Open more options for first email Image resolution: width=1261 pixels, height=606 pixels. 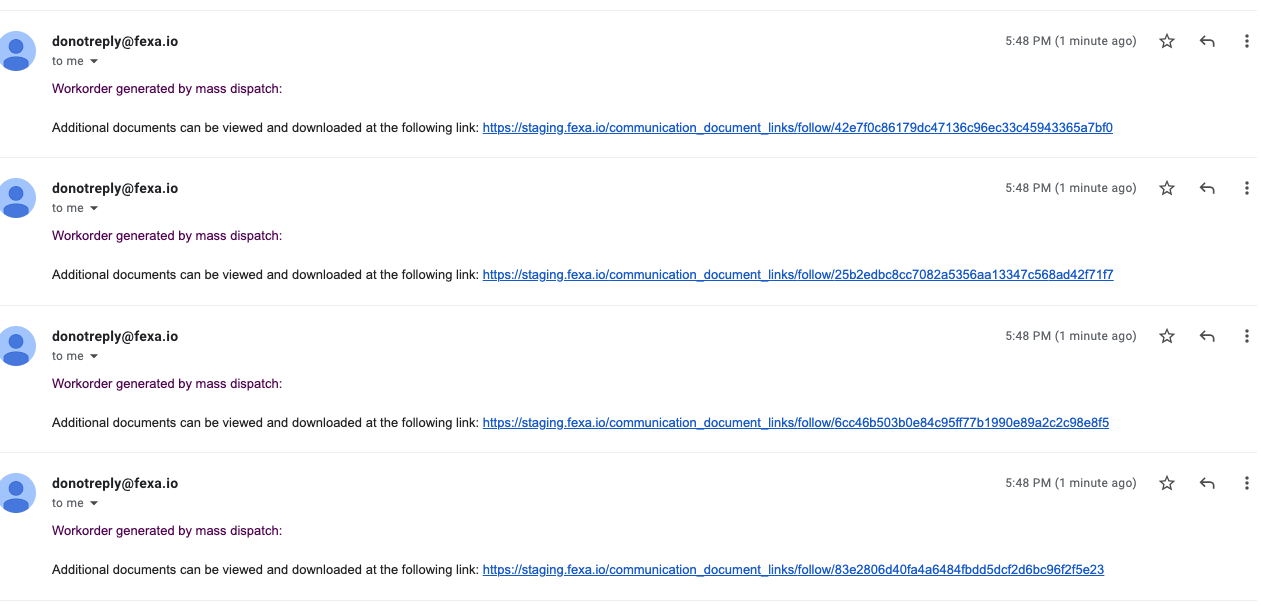(x=1246, y=41)
